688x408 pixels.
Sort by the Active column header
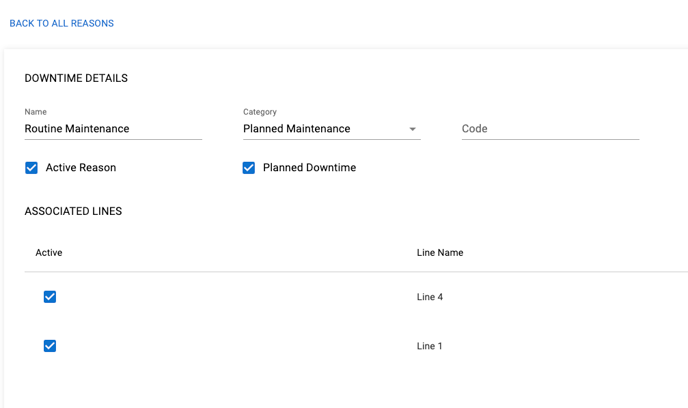(49, 253)
